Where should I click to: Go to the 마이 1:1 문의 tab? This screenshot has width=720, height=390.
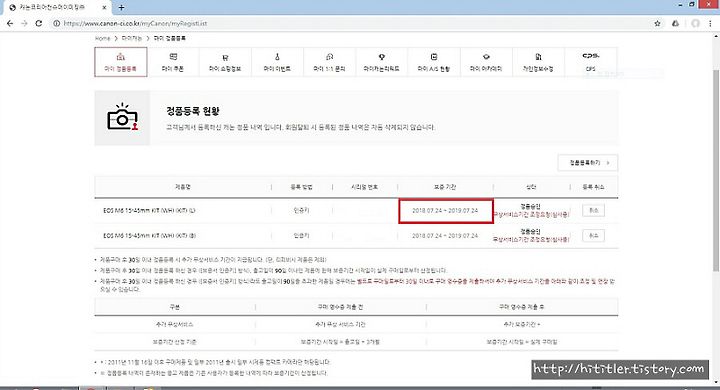(329, 62)
